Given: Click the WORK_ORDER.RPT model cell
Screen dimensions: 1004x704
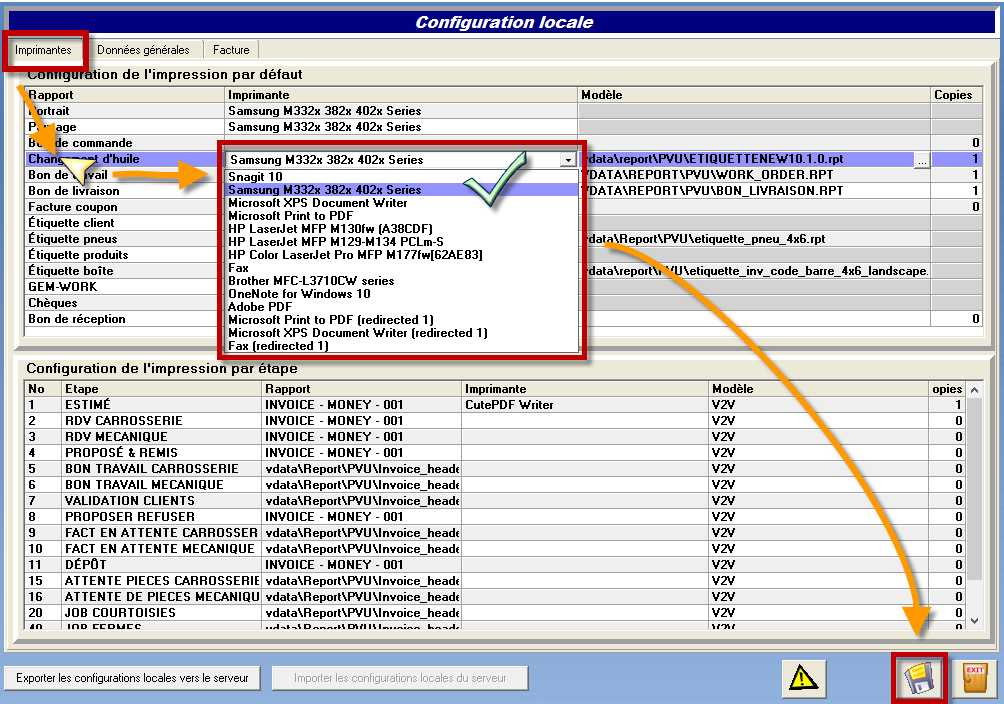Looking at the screenshot, I should tap(754, 175).
